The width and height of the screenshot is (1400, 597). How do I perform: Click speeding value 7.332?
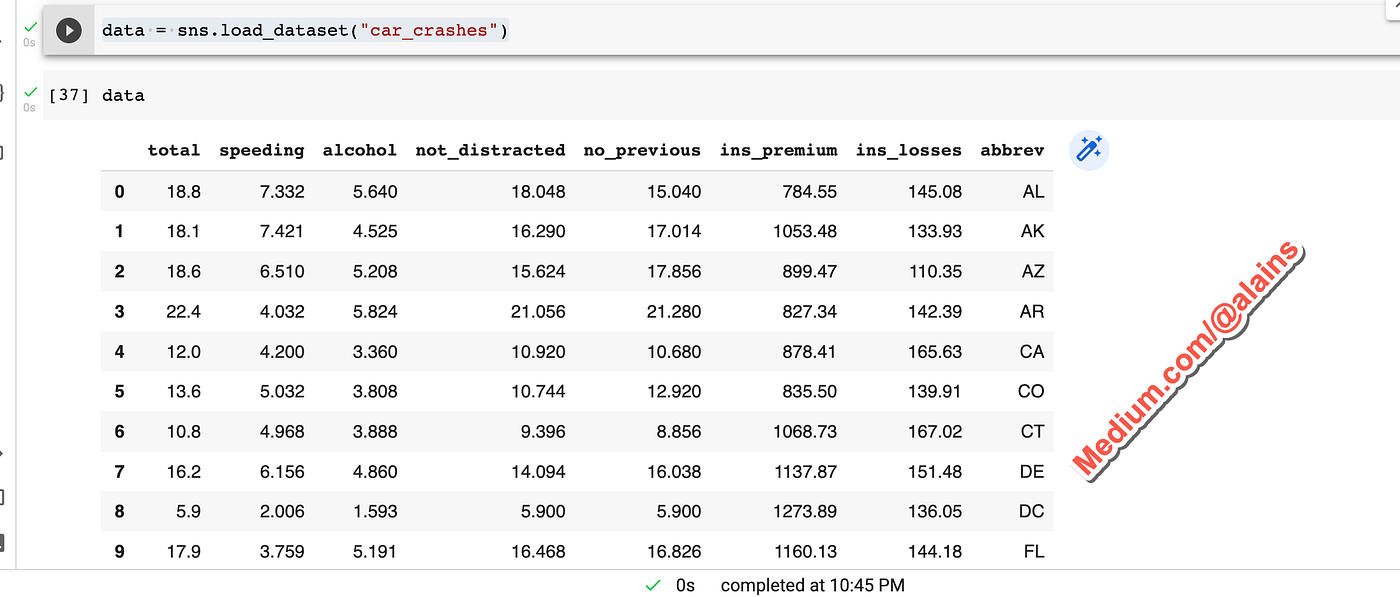pyautogui.click(x=281, y=191)
